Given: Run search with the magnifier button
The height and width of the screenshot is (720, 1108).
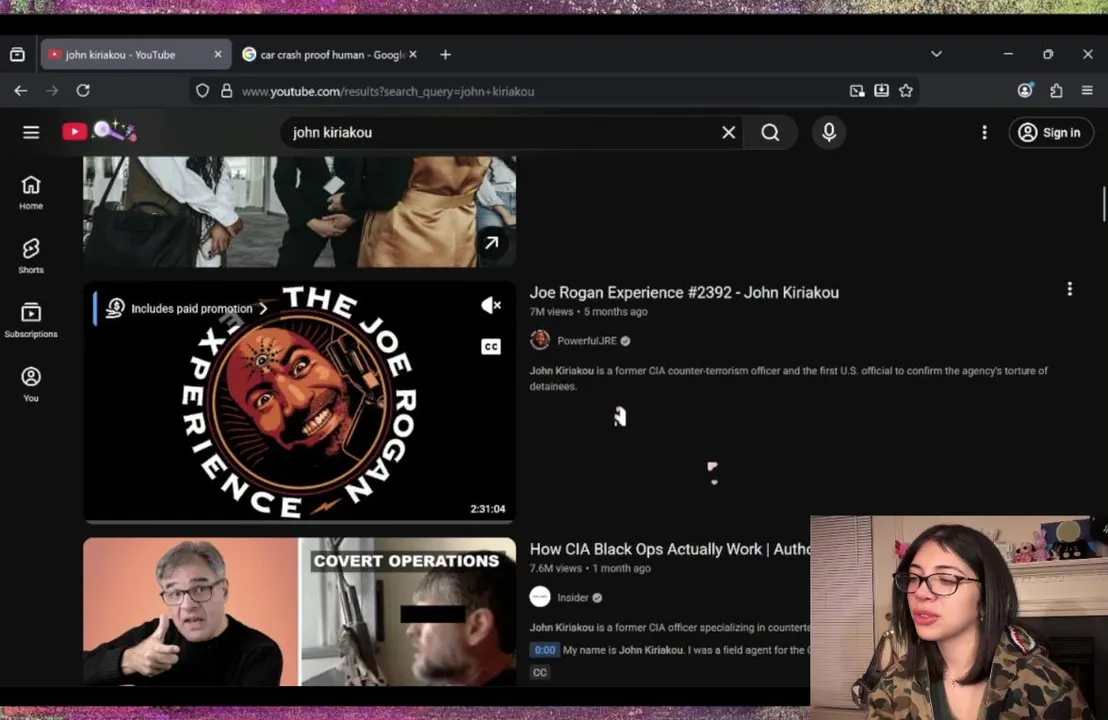Looking at the screenshot, I should (770, 132).
